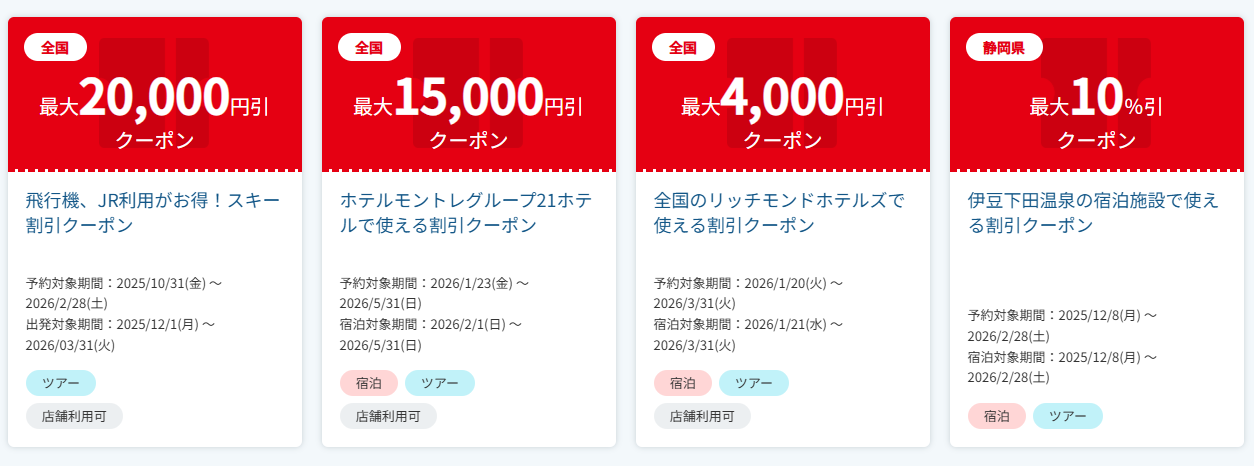
Task: Open the Richmond Hotels coupon link
Action: tap(782, 213)
